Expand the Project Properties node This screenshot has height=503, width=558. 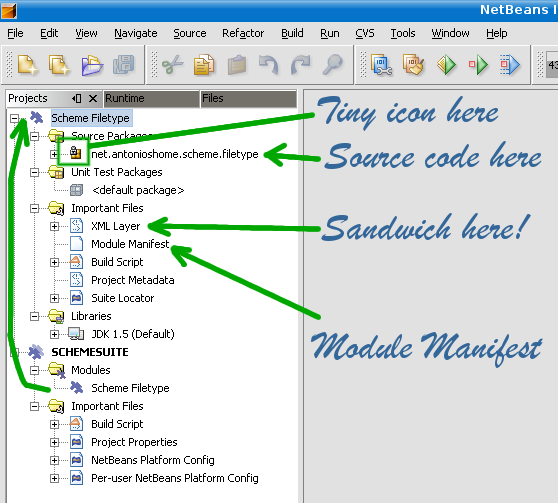coord(54,442)
